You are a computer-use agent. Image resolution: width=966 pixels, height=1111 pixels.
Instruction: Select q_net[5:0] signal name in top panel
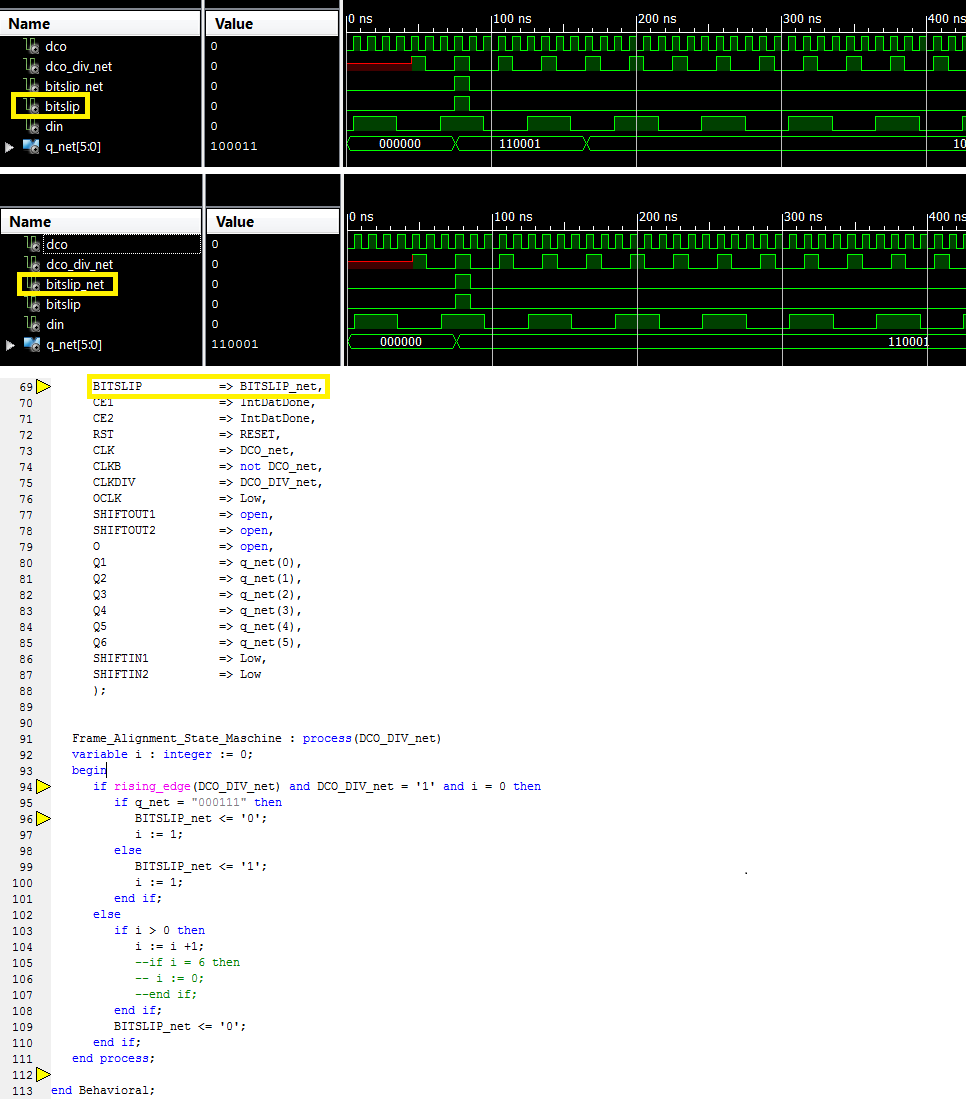pos(73,147)
